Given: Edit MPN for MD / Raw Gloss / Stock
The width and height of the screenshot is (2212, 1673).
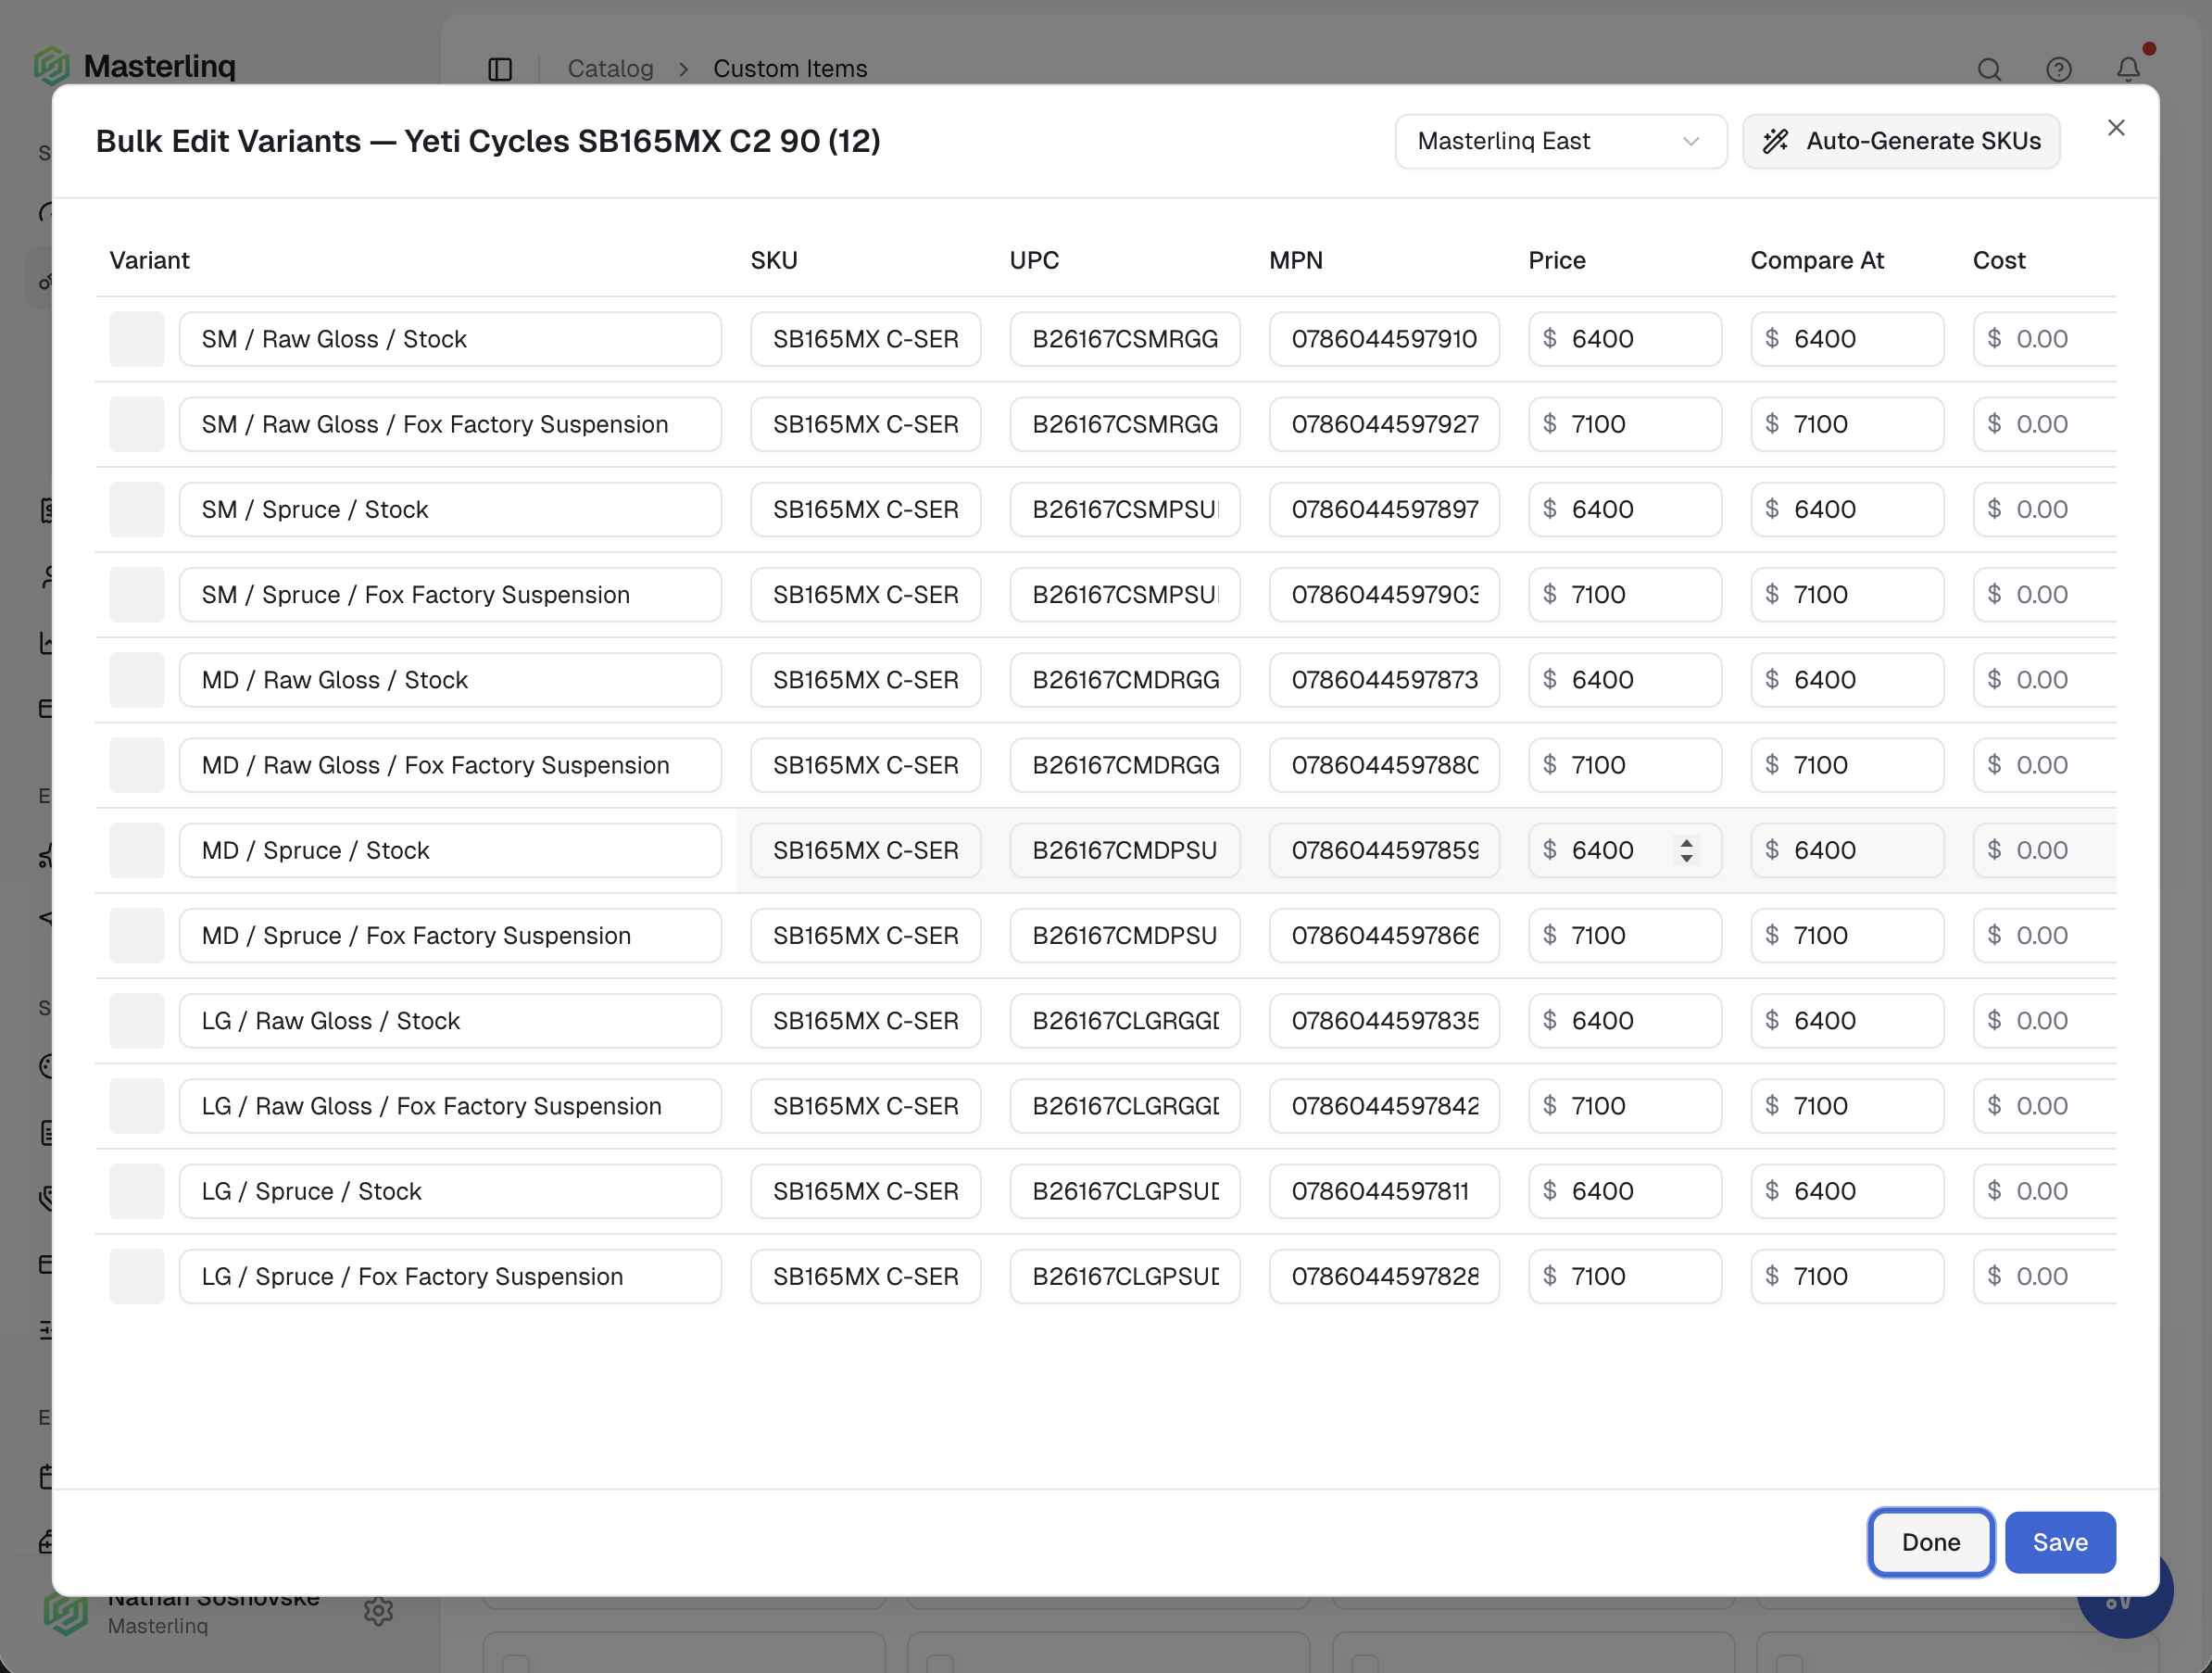Looking at the screenshot, I should pos(1384,680).
